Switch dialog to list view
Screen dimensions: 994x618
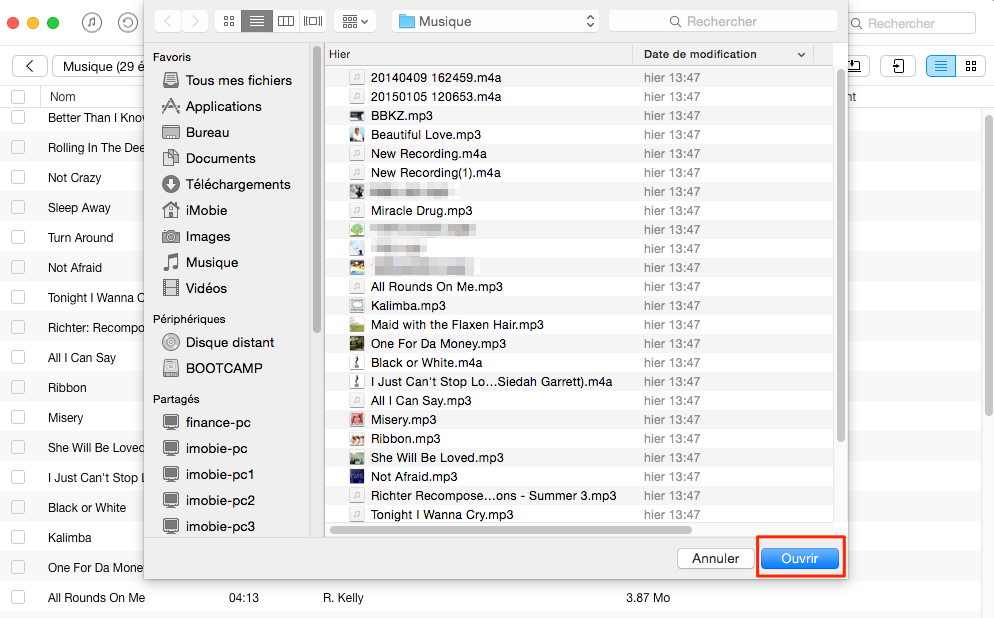click(257, 22)
